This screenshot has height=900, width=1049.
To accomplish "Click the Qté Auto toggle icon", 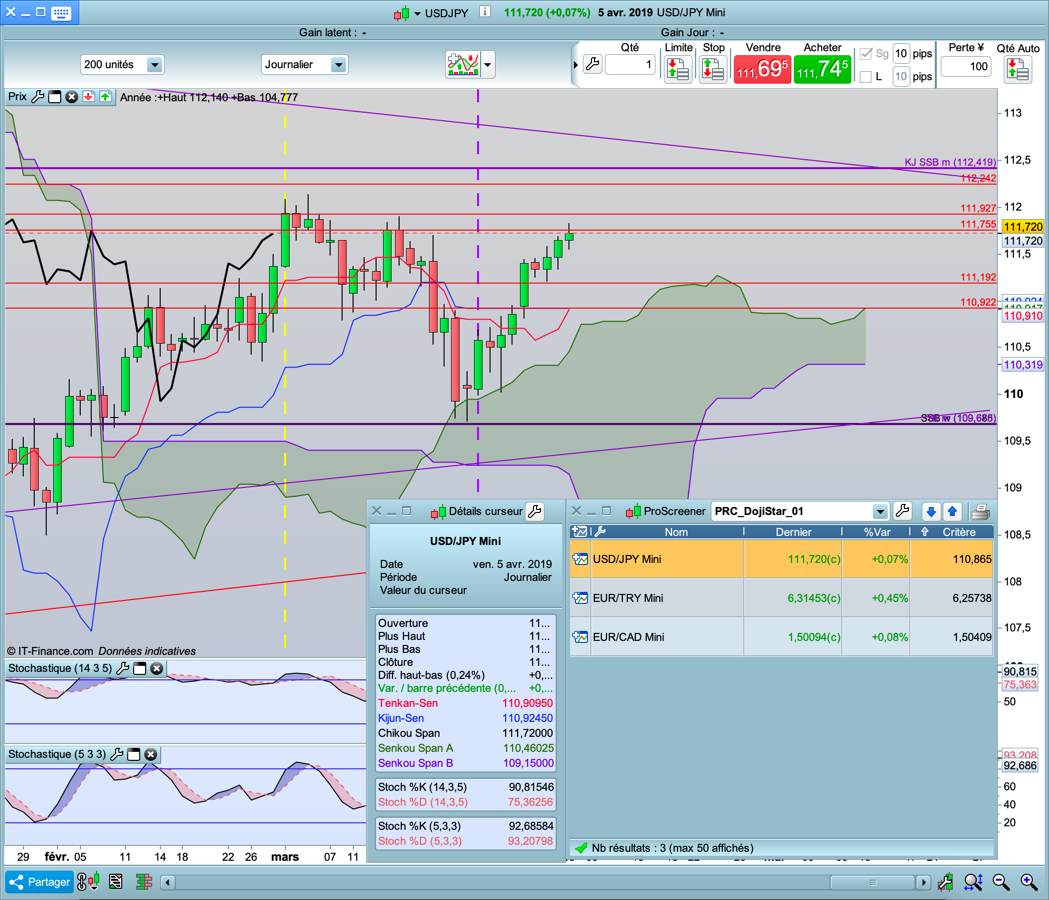I will tap(1018, 69).
